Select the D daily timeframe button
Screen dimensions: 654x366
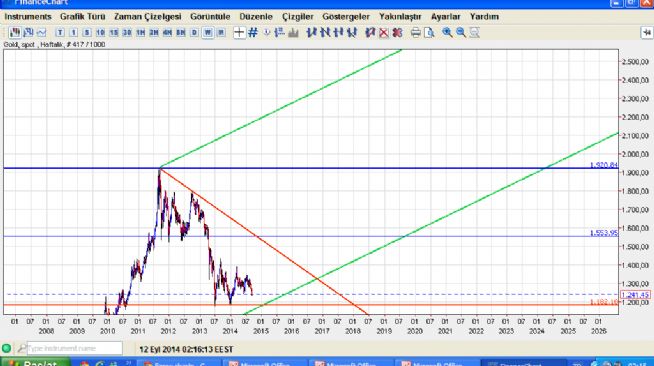pyautogui.click(x=194, y=33)
